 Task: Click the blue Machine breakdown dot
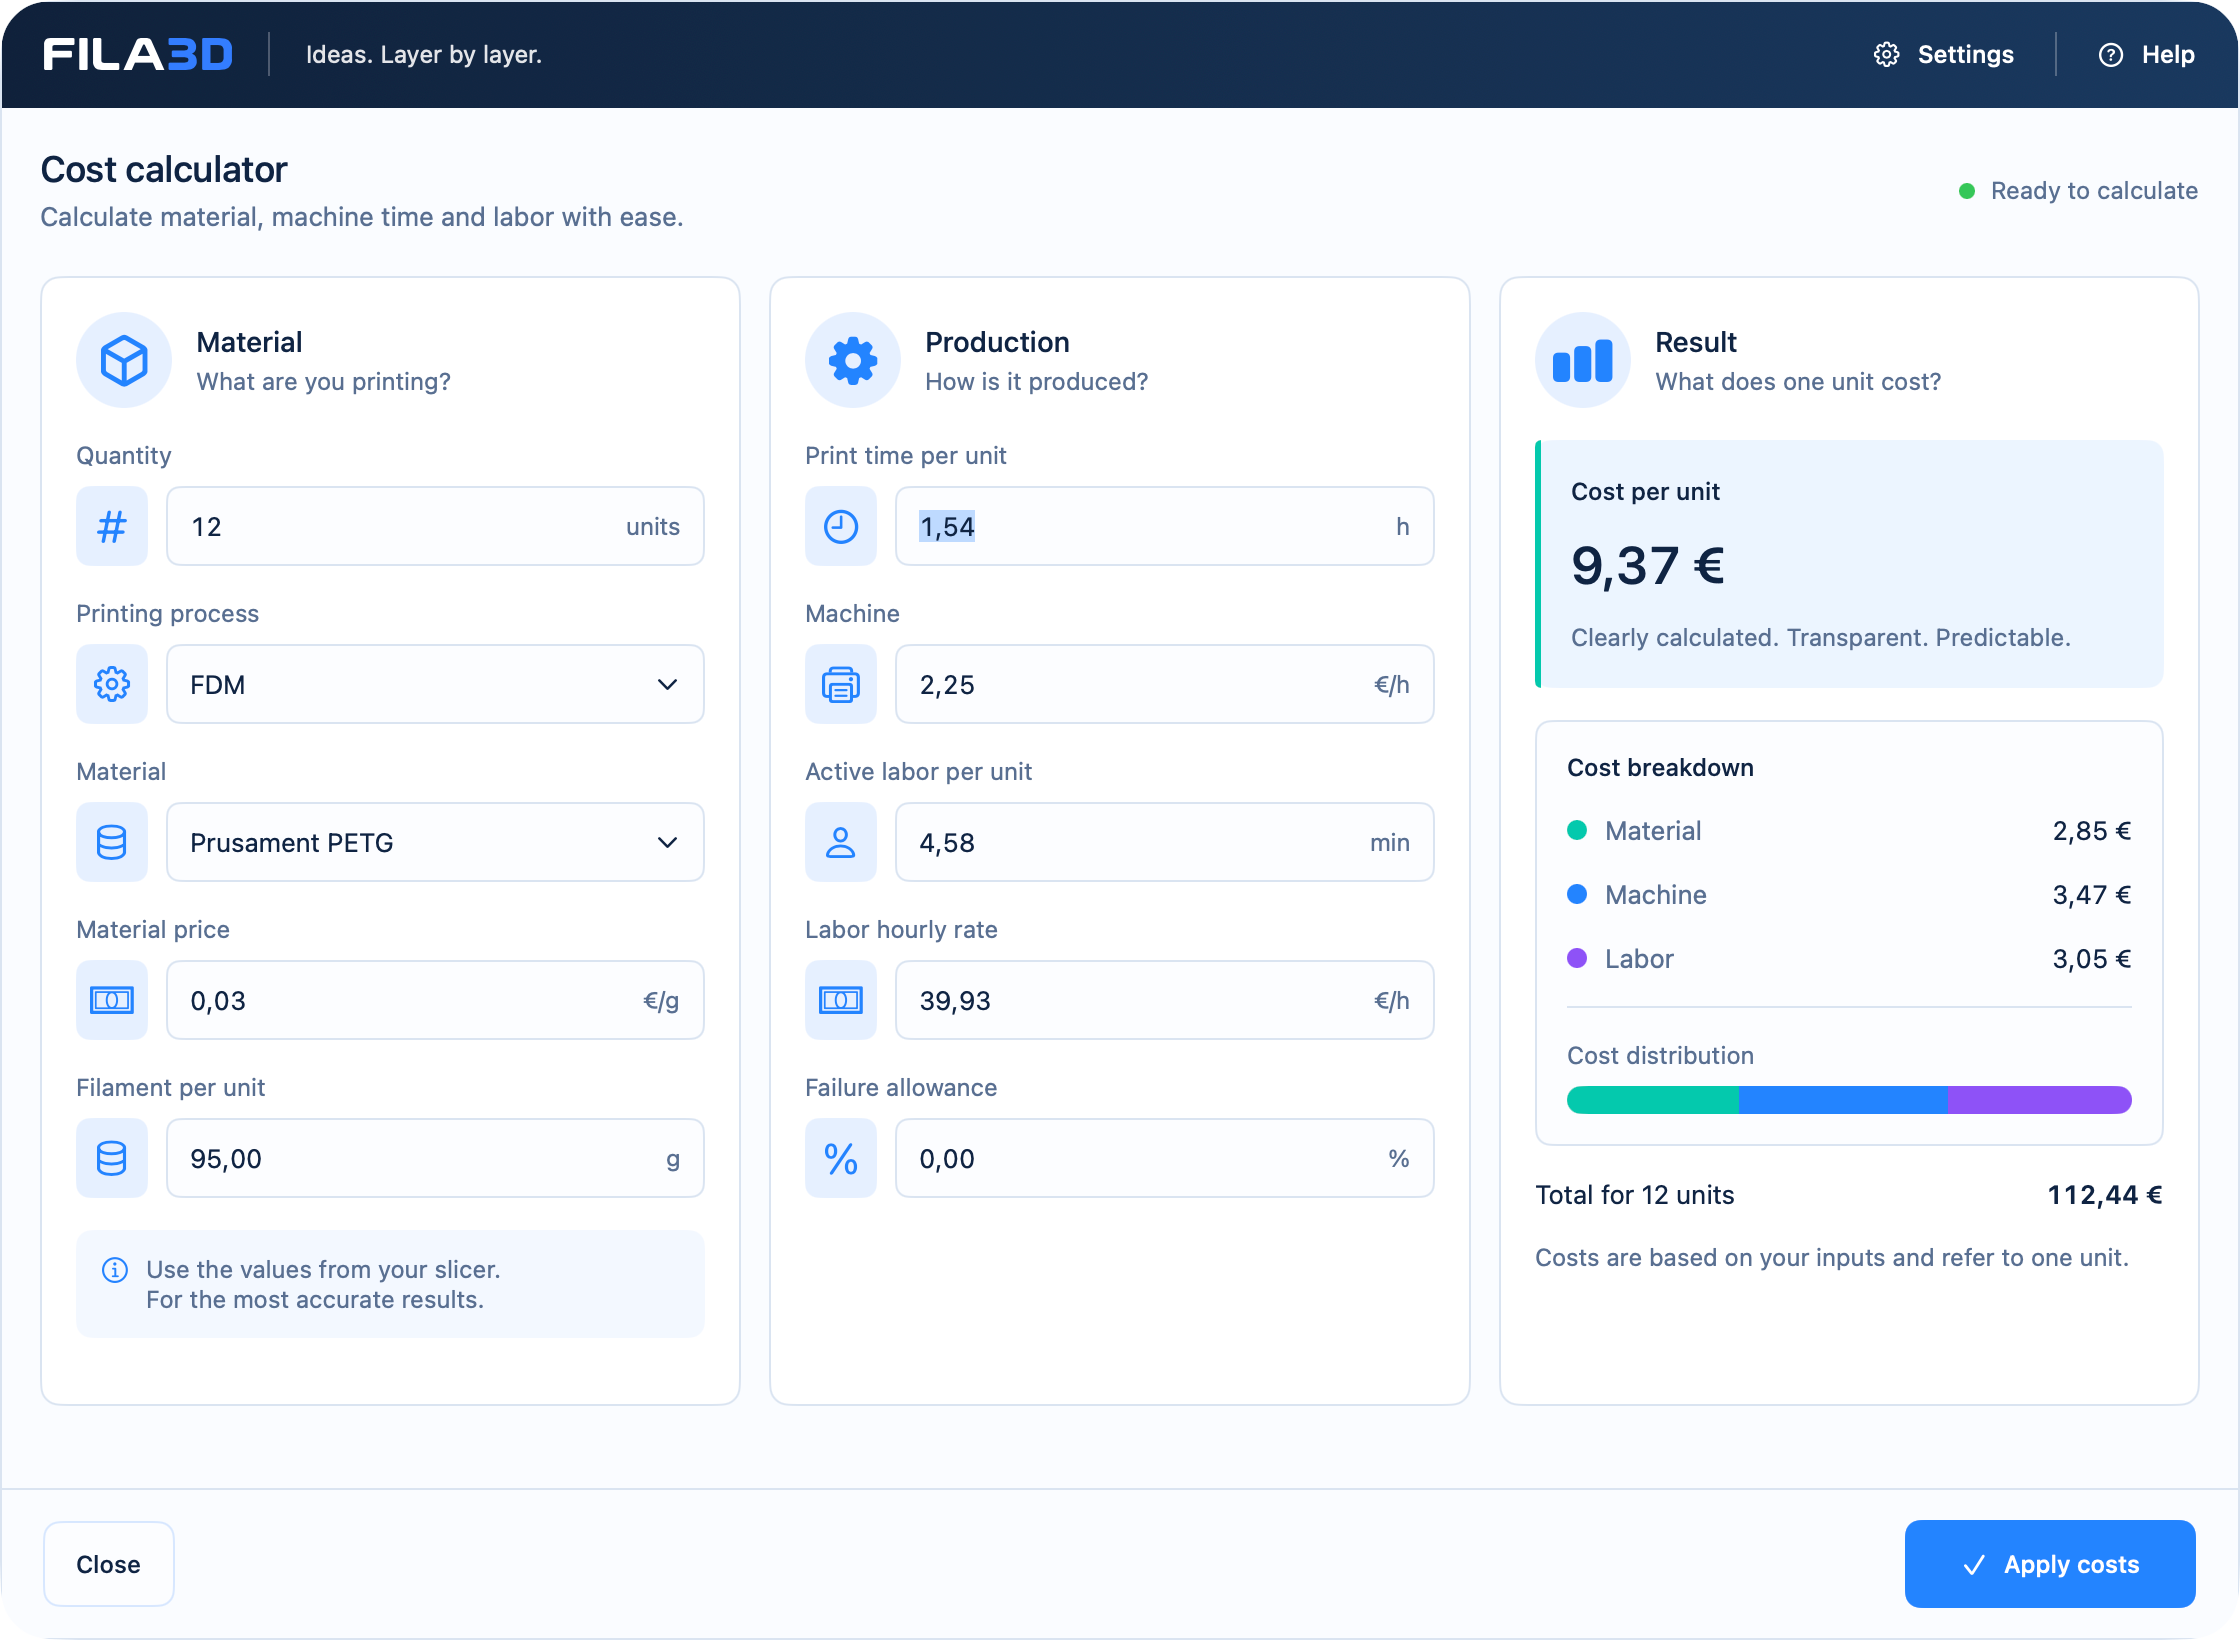1577,894
